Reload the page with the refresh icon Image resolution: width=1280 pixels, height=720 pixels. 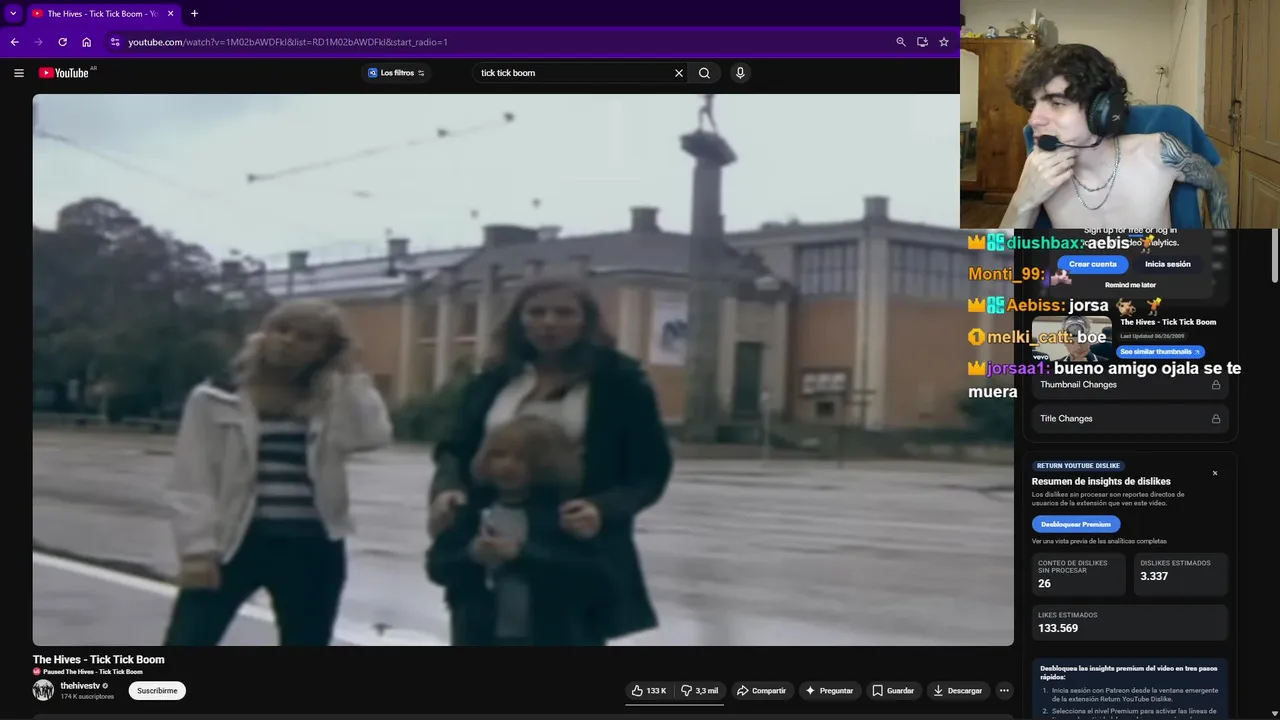coord(62,42)
